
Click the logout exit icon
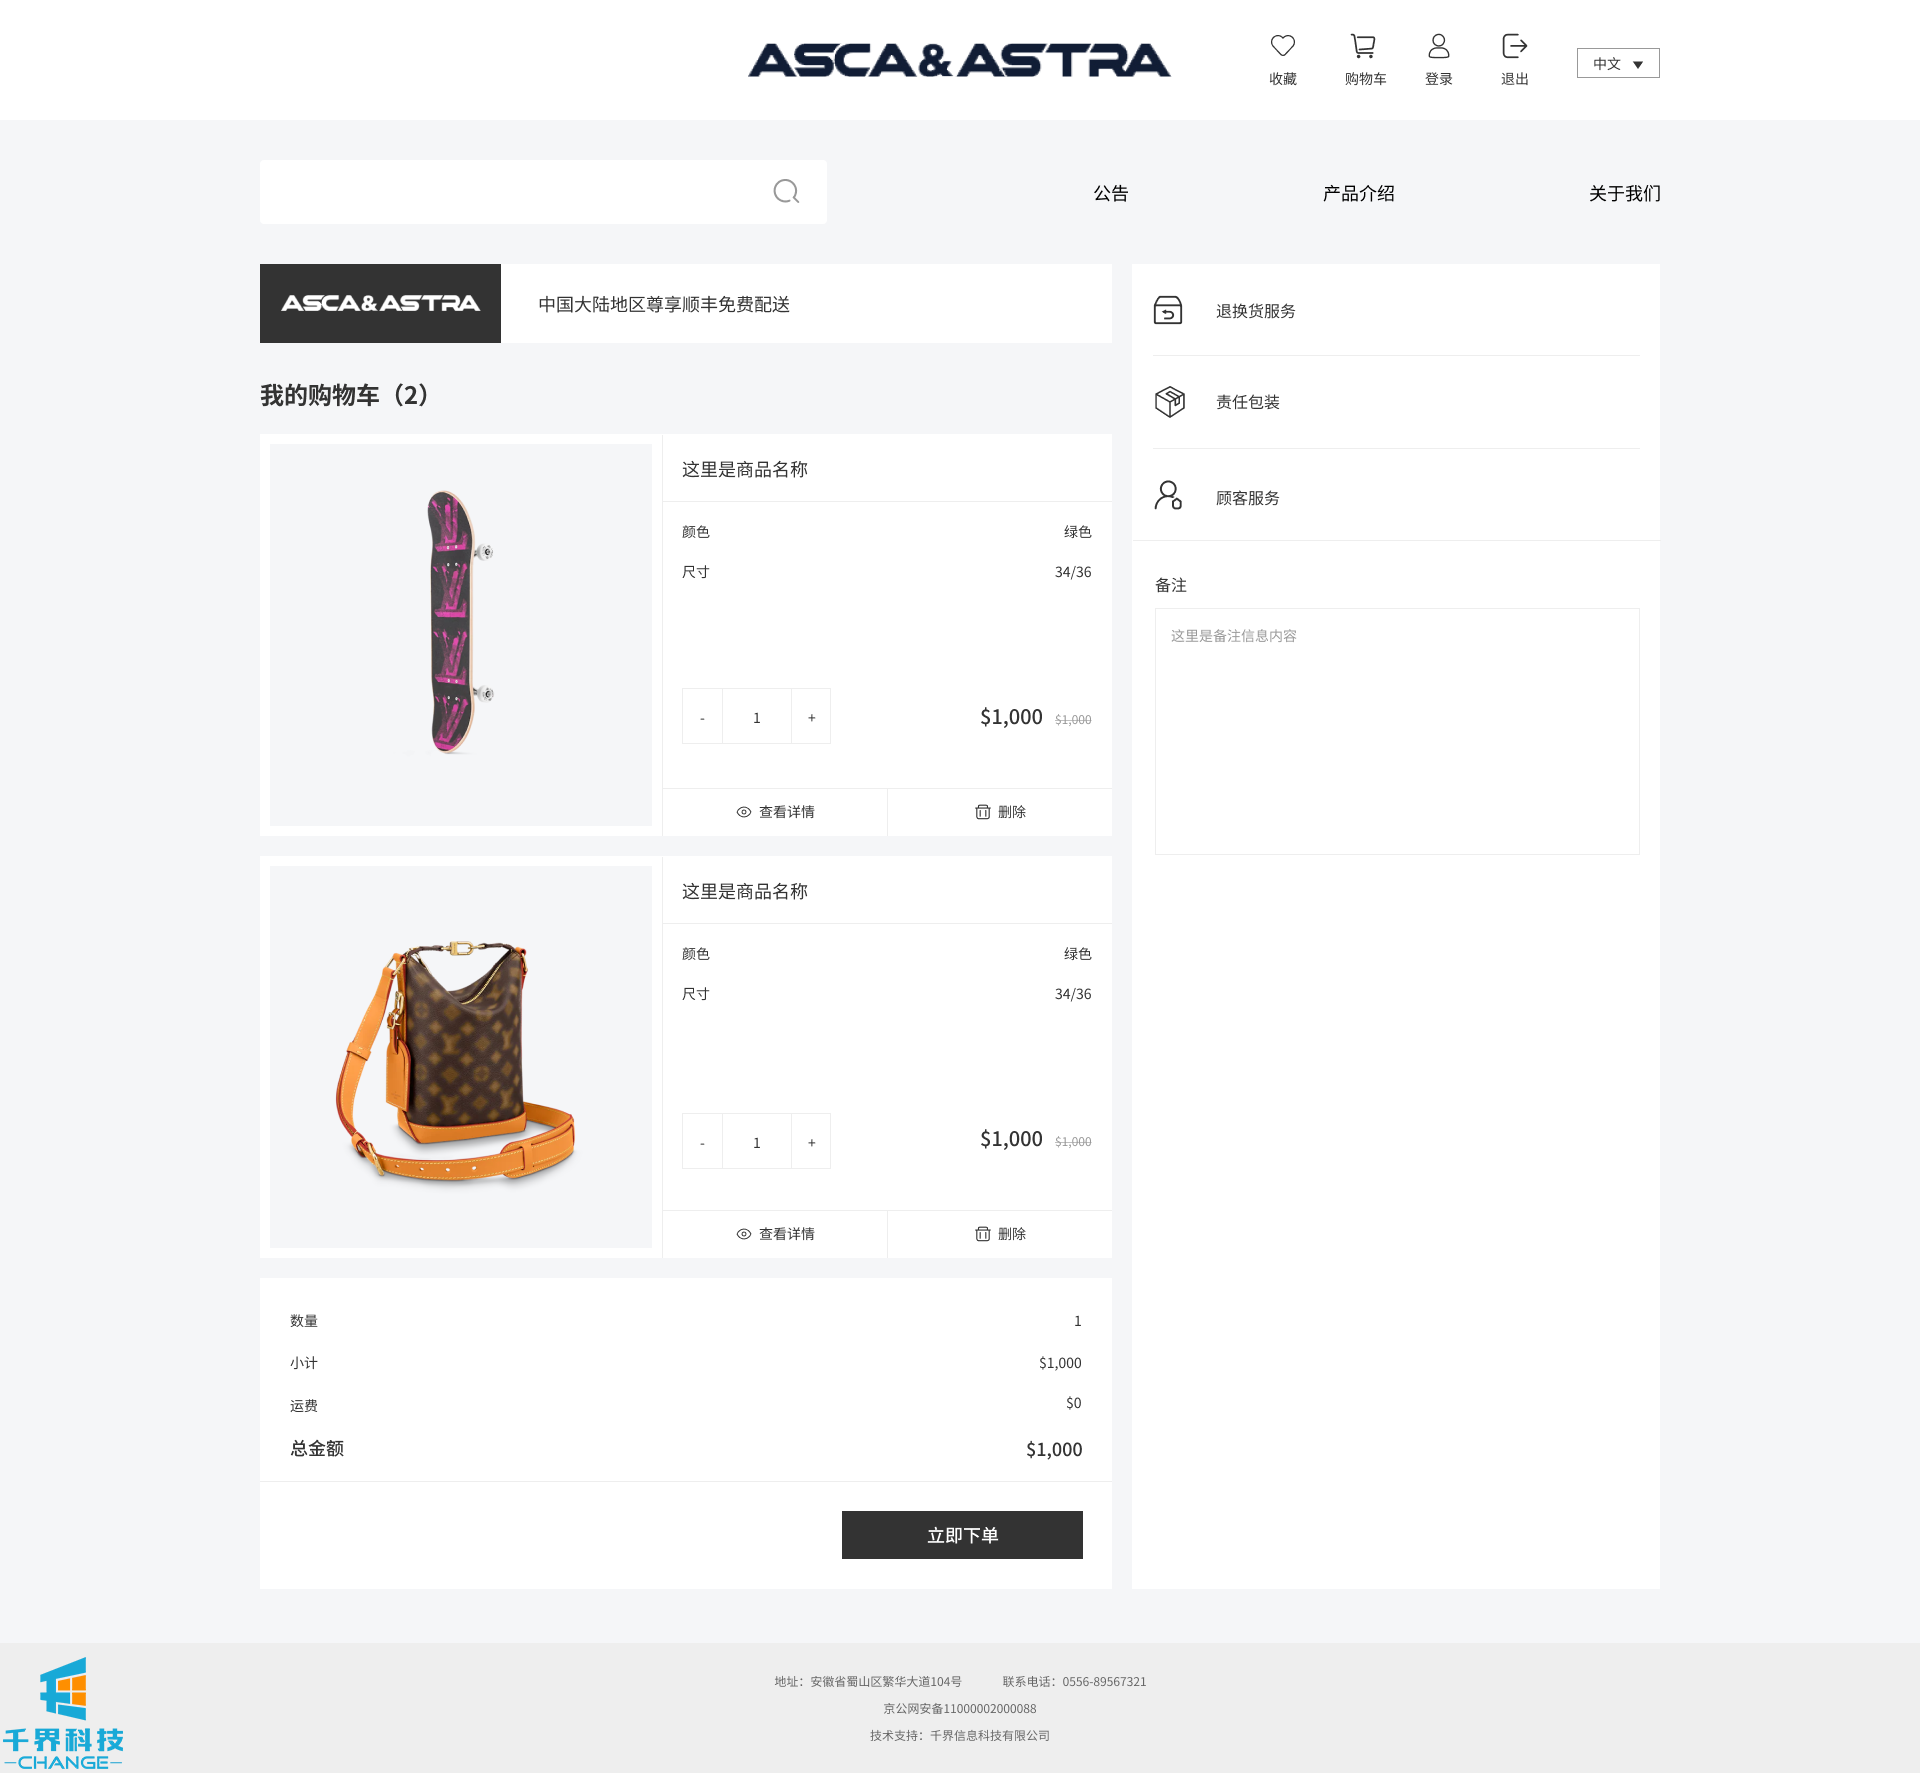tap(1514, 47)
